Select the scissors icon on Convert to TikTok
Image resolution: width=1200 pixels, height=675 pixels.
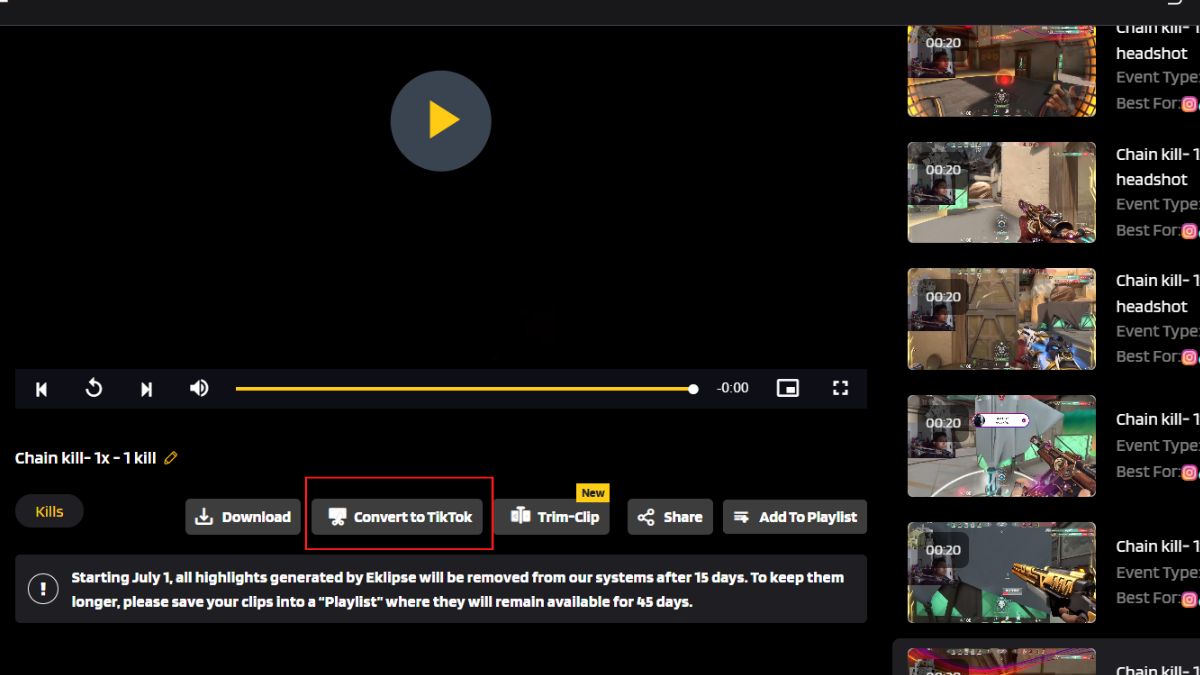[x=339, y=517]
